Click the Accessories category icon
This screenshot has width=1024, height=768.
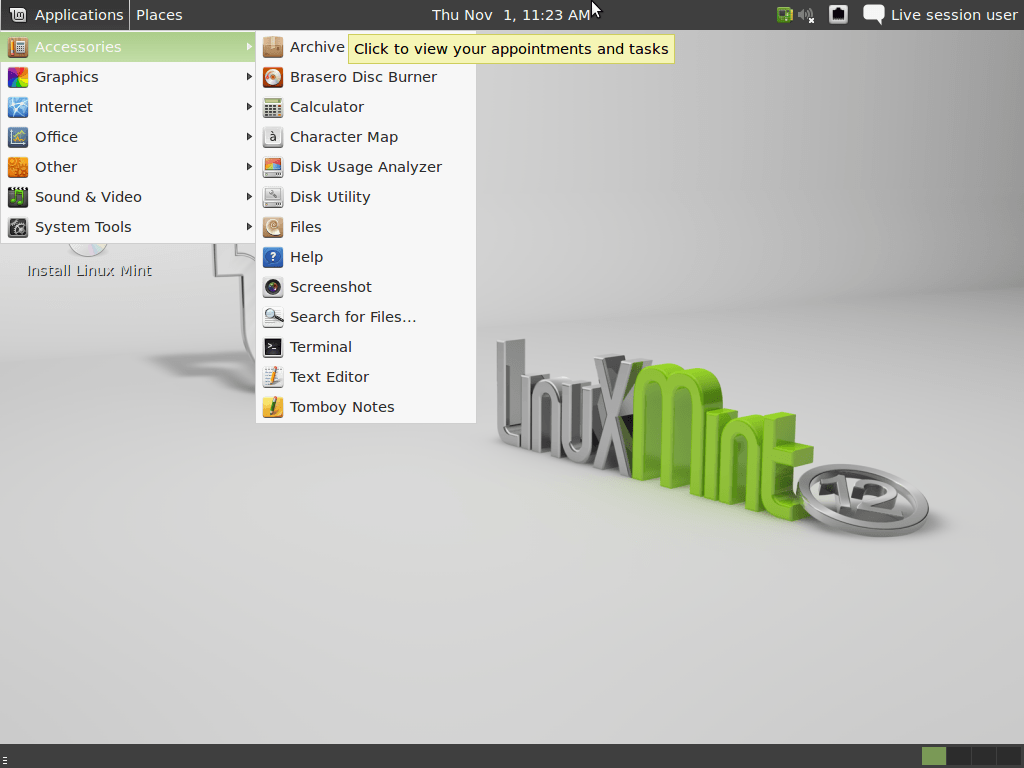coord(18,47)
